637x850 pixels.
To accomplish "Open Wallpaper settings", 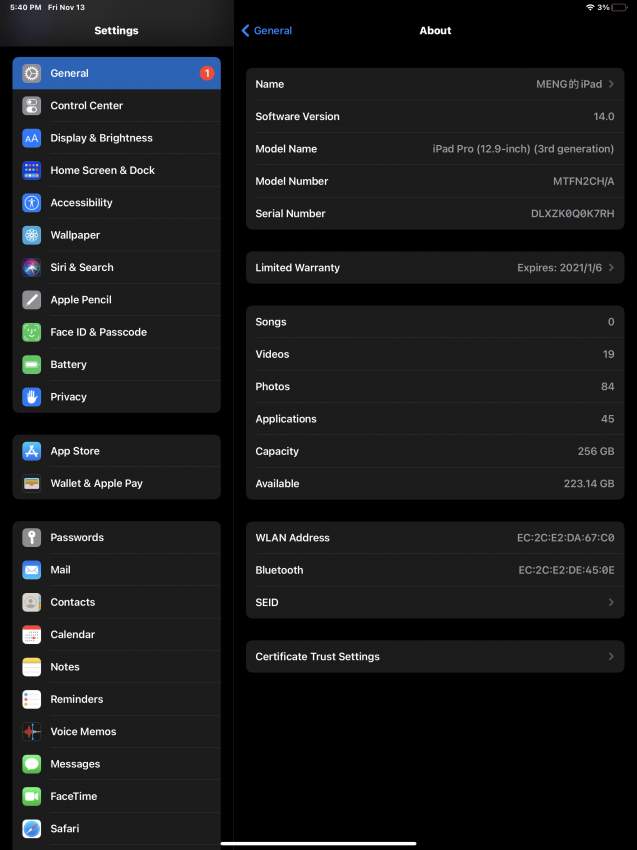I will tap(117, 235).
